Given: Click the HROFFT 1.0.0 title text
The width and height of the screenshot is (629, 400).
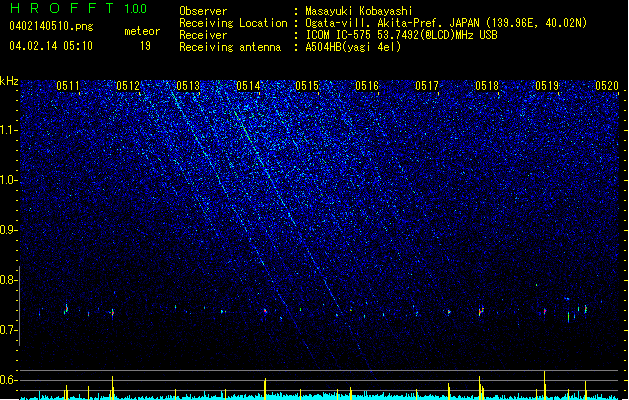Looking at the screenshot, I should [x=79, y=8].
